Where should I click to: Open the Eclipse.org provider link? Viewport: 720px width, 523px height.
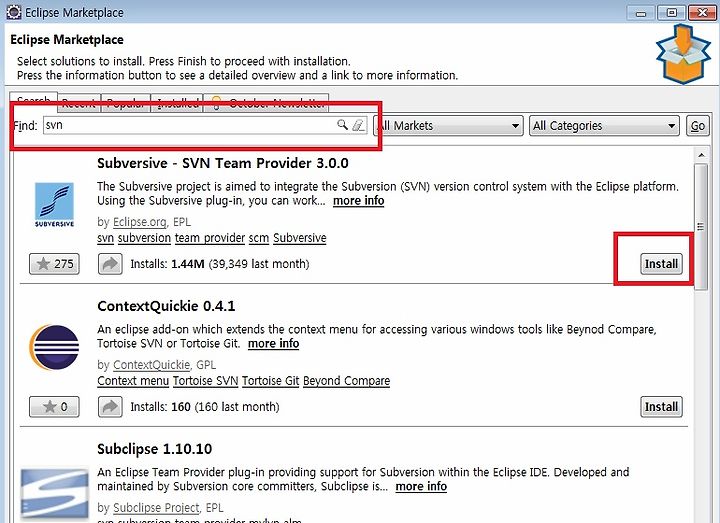coord(140,222)
